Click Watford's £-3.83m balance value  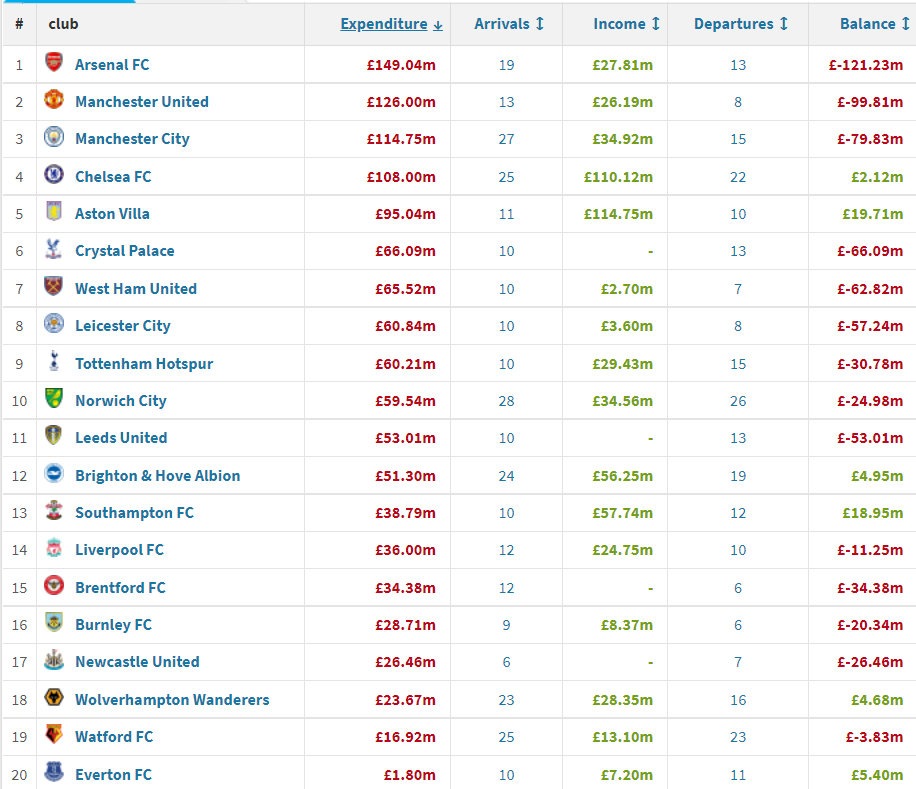[875, 737]
